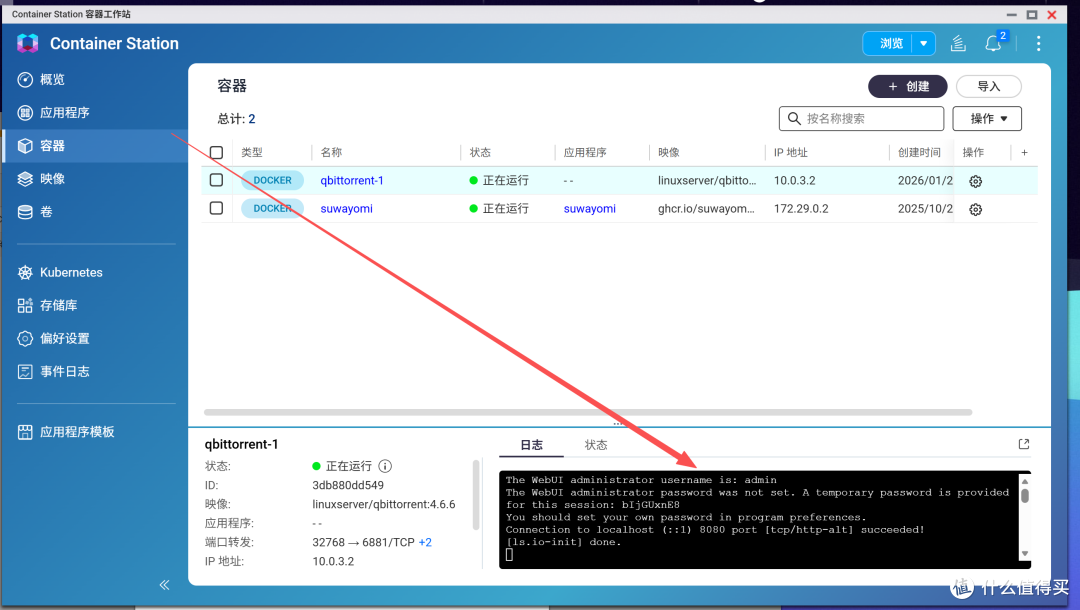1080x610 pixels.
Task: Check the qbittorrent-1 row checkbox
Action: (x=216, y=180)
